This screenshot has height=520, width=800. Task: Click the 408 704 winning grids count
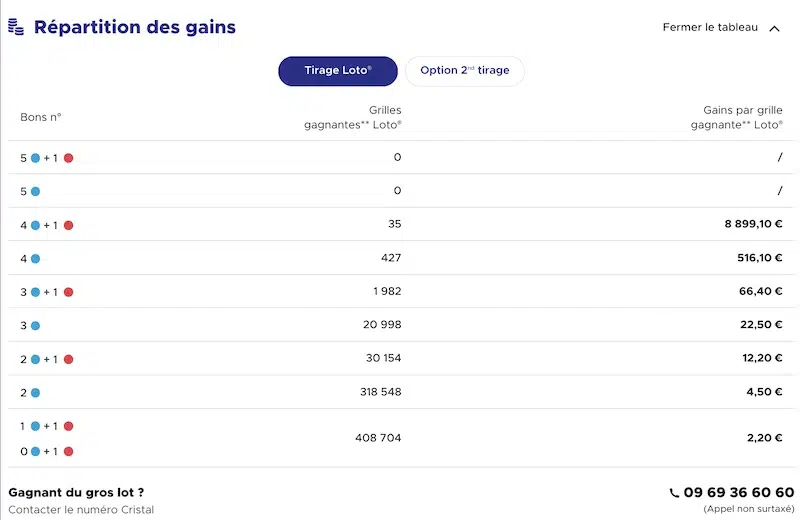click(378, 438)
